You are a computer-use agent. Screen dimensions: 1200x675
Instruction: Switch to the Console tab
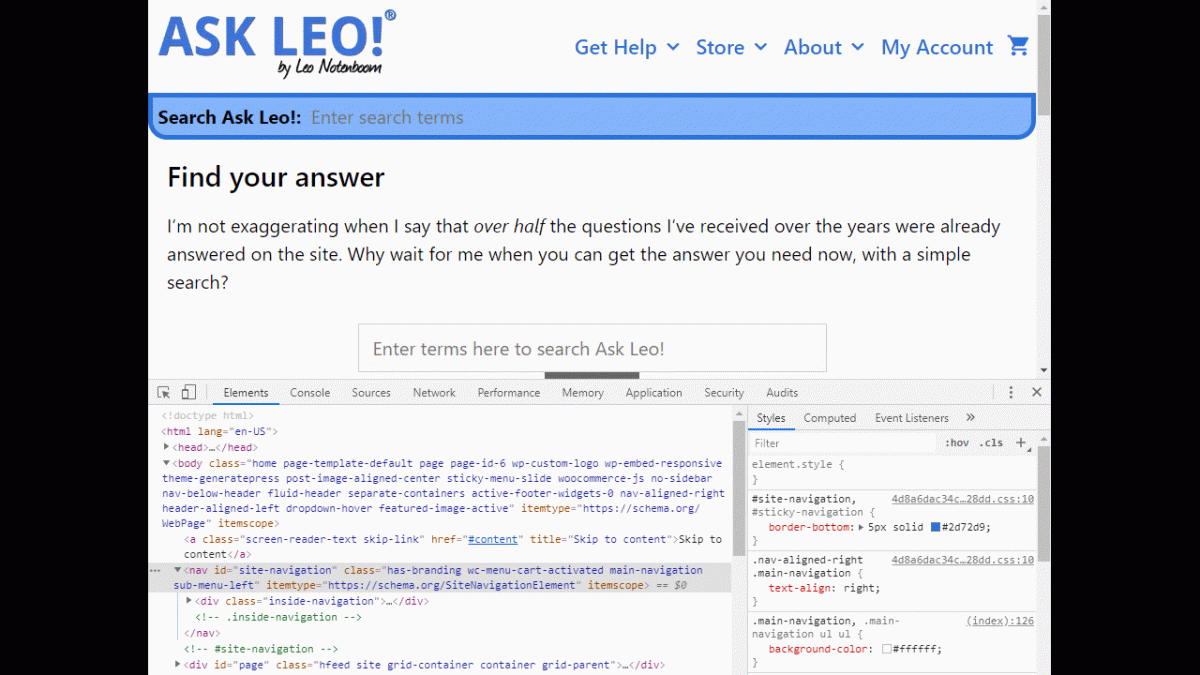click(x=309, y=392)
